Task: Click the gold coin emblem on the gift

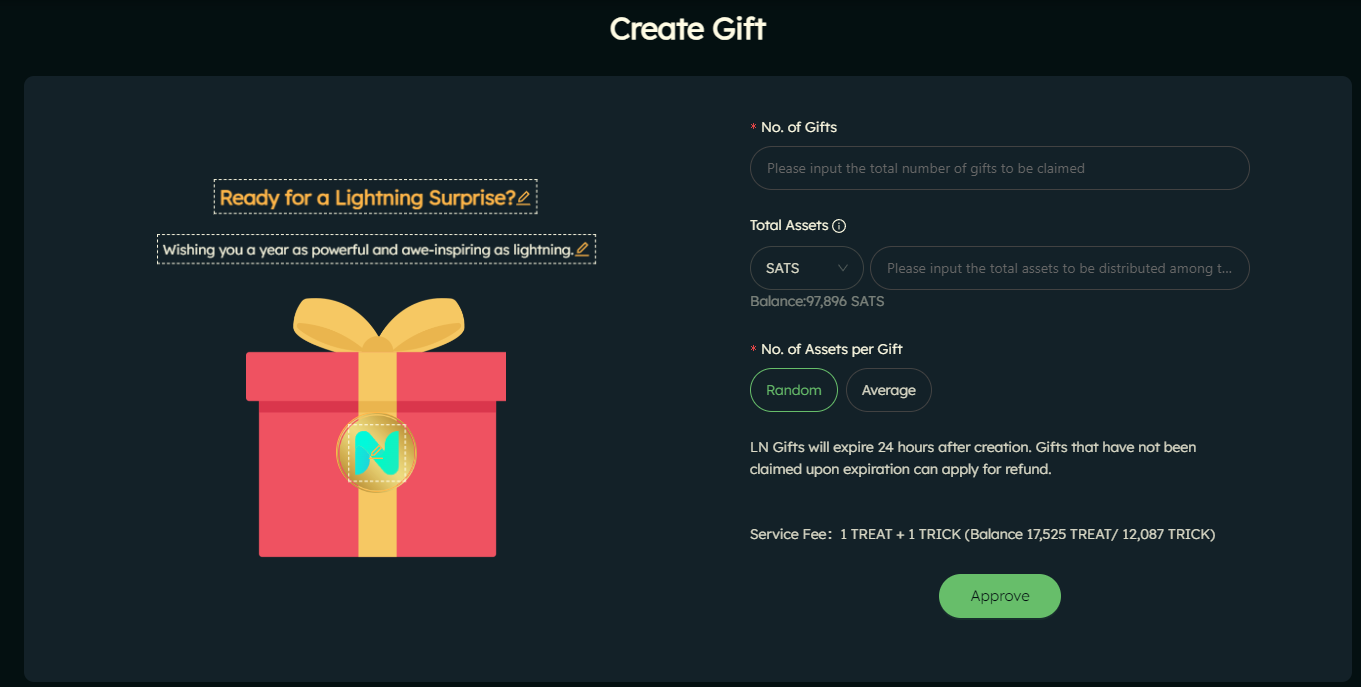Action: [377, 453]
